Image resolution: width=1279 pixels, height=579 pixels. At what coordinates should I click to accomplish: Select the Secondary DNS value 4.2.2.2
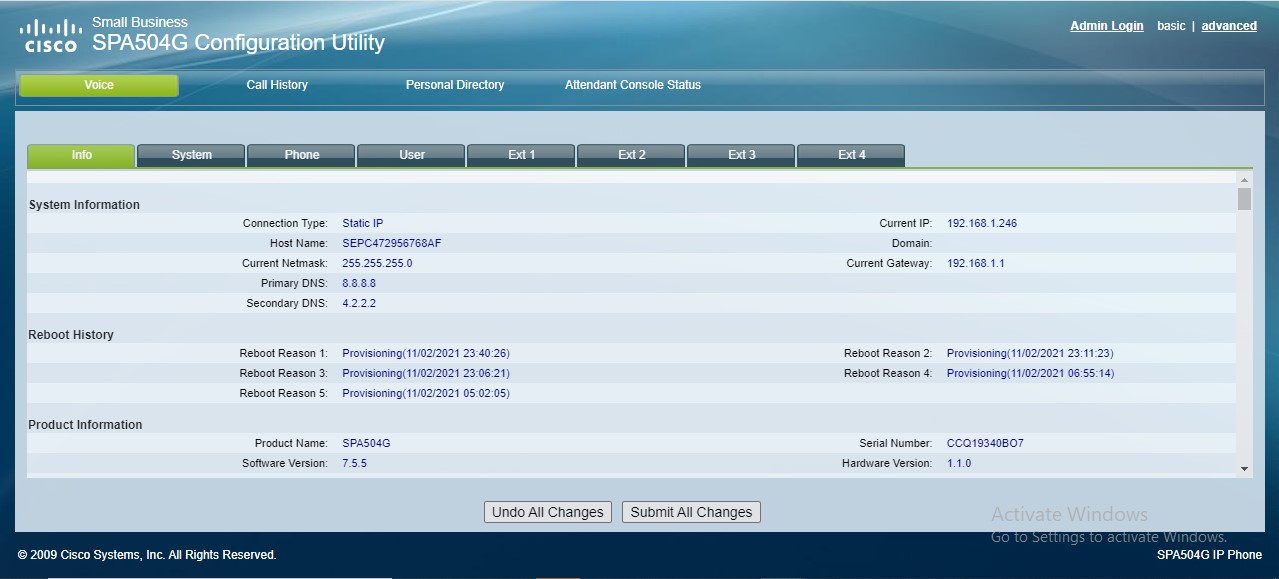point(359,303)
